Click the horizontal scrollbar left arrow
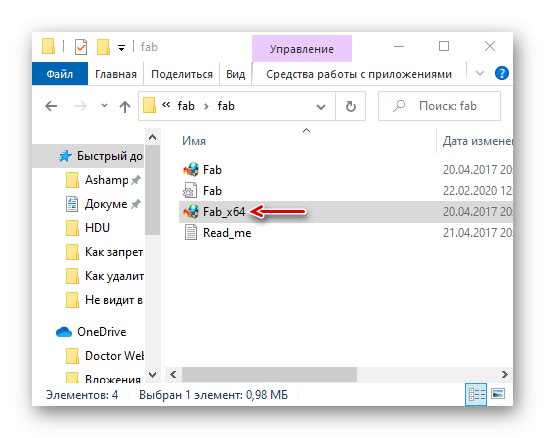Viewport: 545px width, 438px height. (x=173, y=374)
